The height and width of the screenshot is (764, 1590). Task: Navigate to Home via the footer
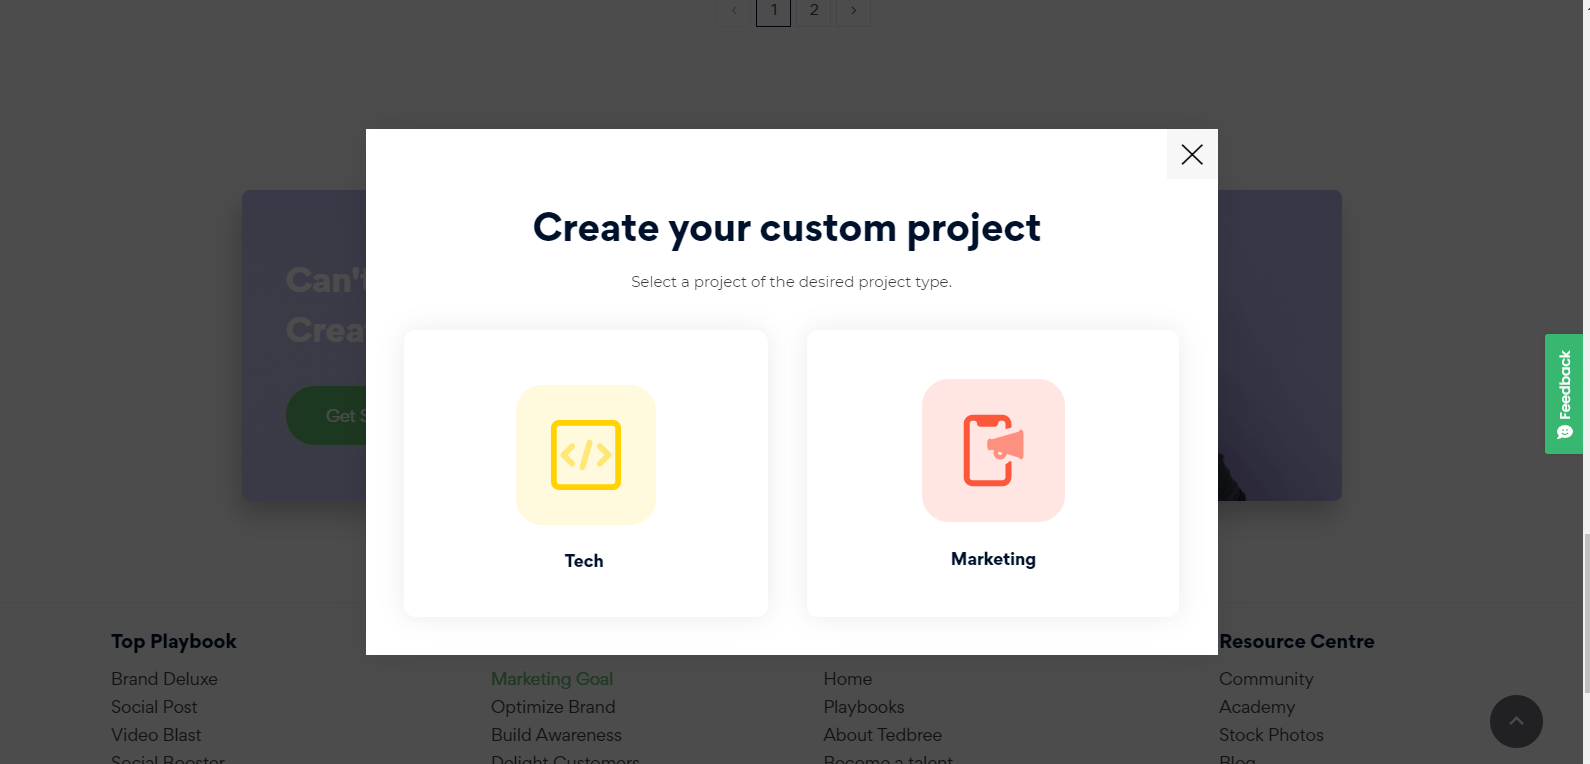pyautogui.click(x=847, y=679)
